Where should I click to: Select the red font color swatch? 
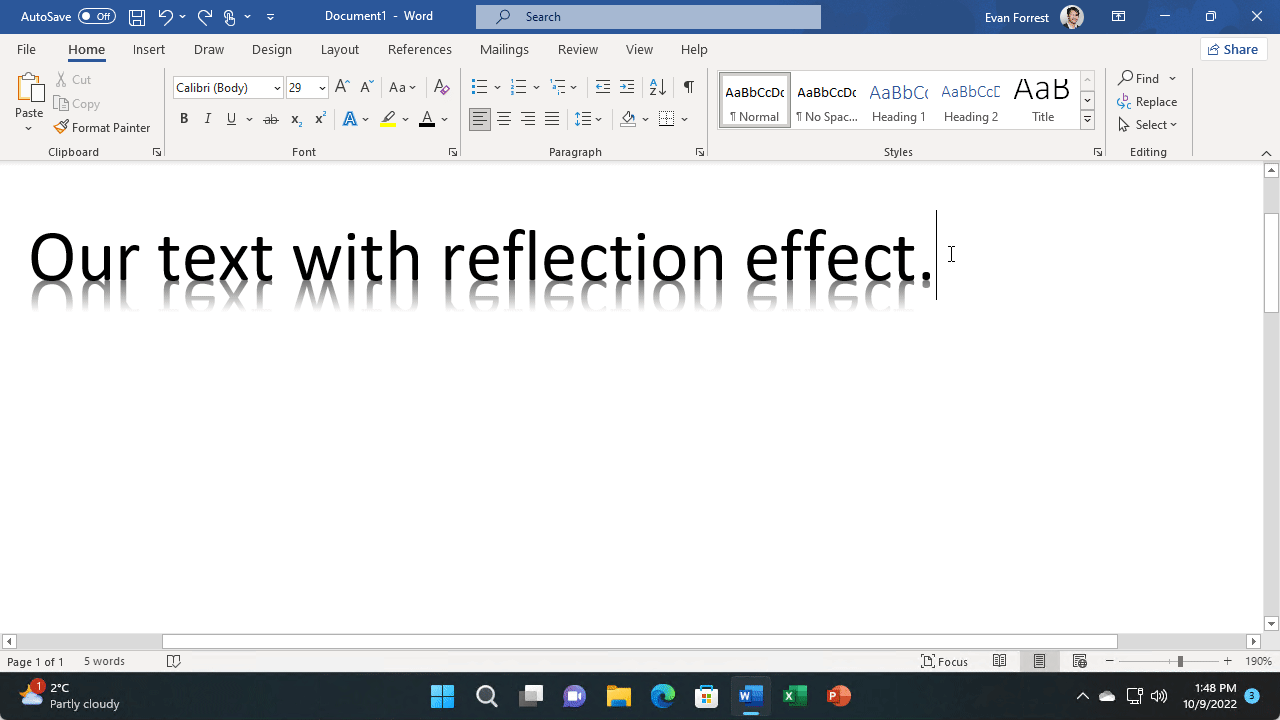[x=426, y=121]
